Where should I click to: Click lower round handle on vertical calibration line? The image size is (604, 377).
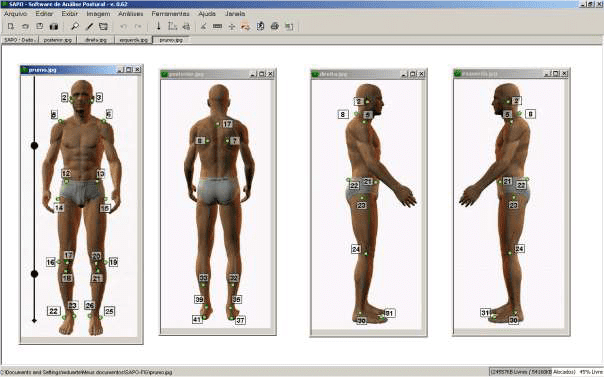click(x=34, y=274)
